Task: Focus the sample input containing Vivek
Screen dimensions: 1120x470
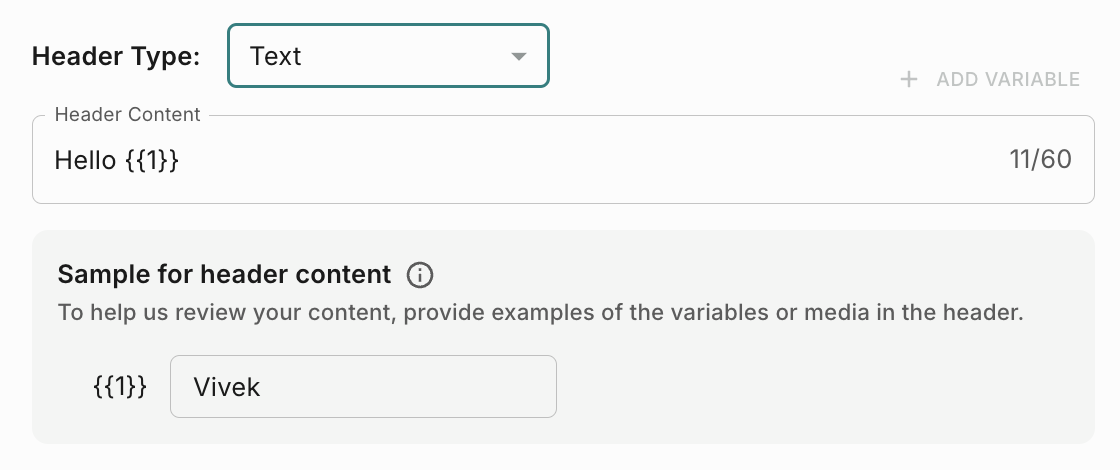Action: [363, 387]
